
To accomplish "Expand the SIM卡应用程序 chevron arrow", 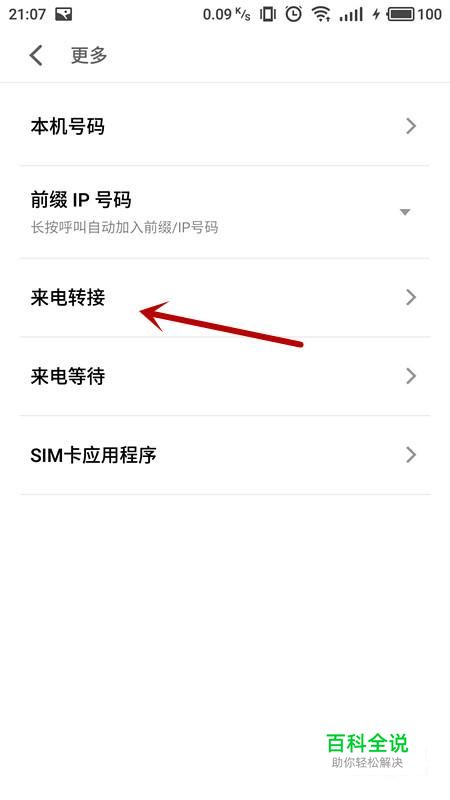I will pos(411,455).
